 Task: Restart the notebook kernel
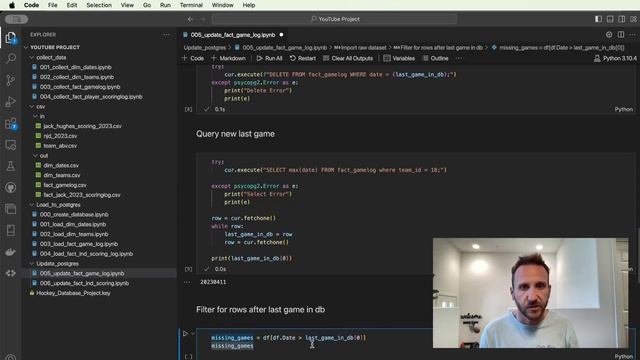[303, 58]
